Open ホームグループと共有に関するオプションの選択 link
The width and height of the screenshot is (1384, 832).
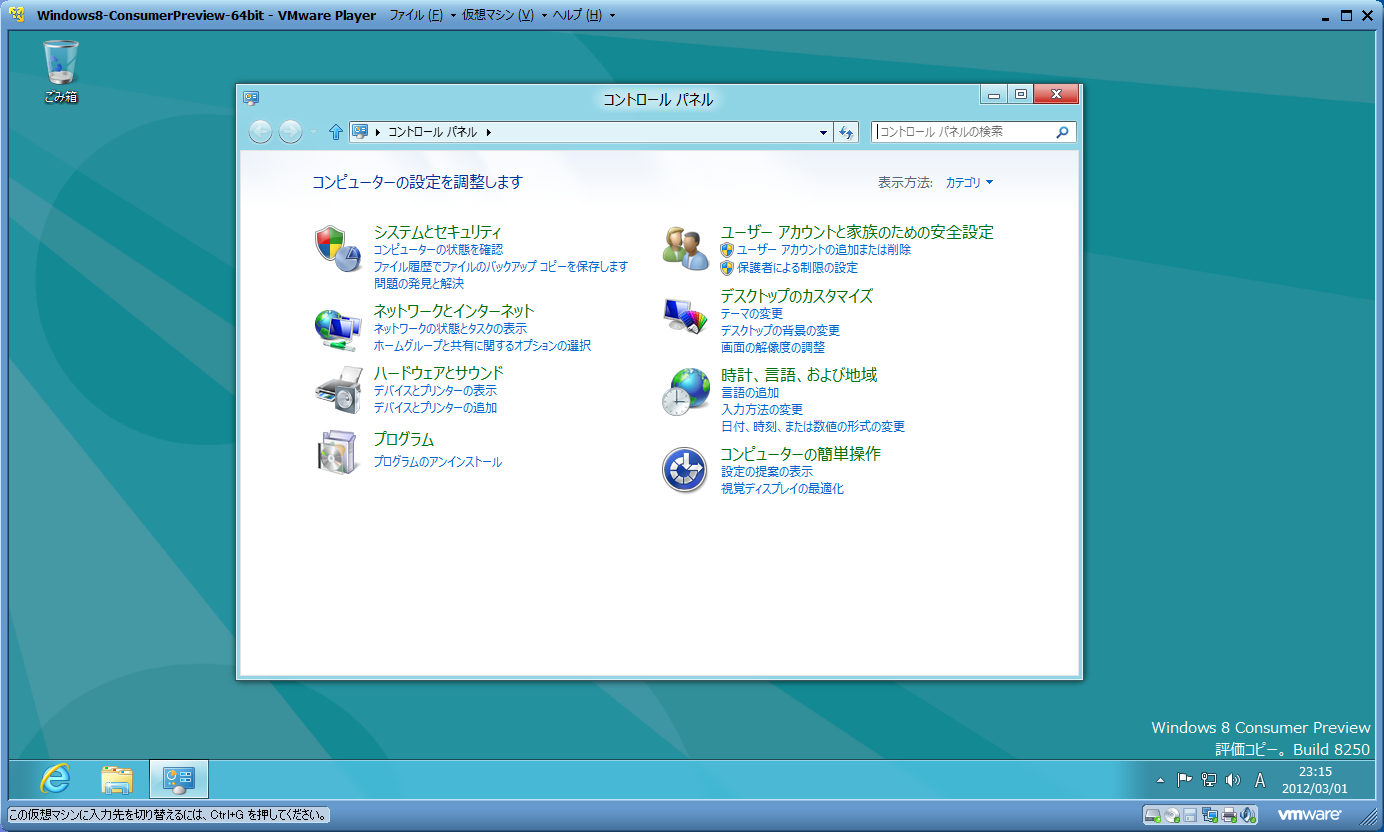pyautogui.click(x=482, y=346)
